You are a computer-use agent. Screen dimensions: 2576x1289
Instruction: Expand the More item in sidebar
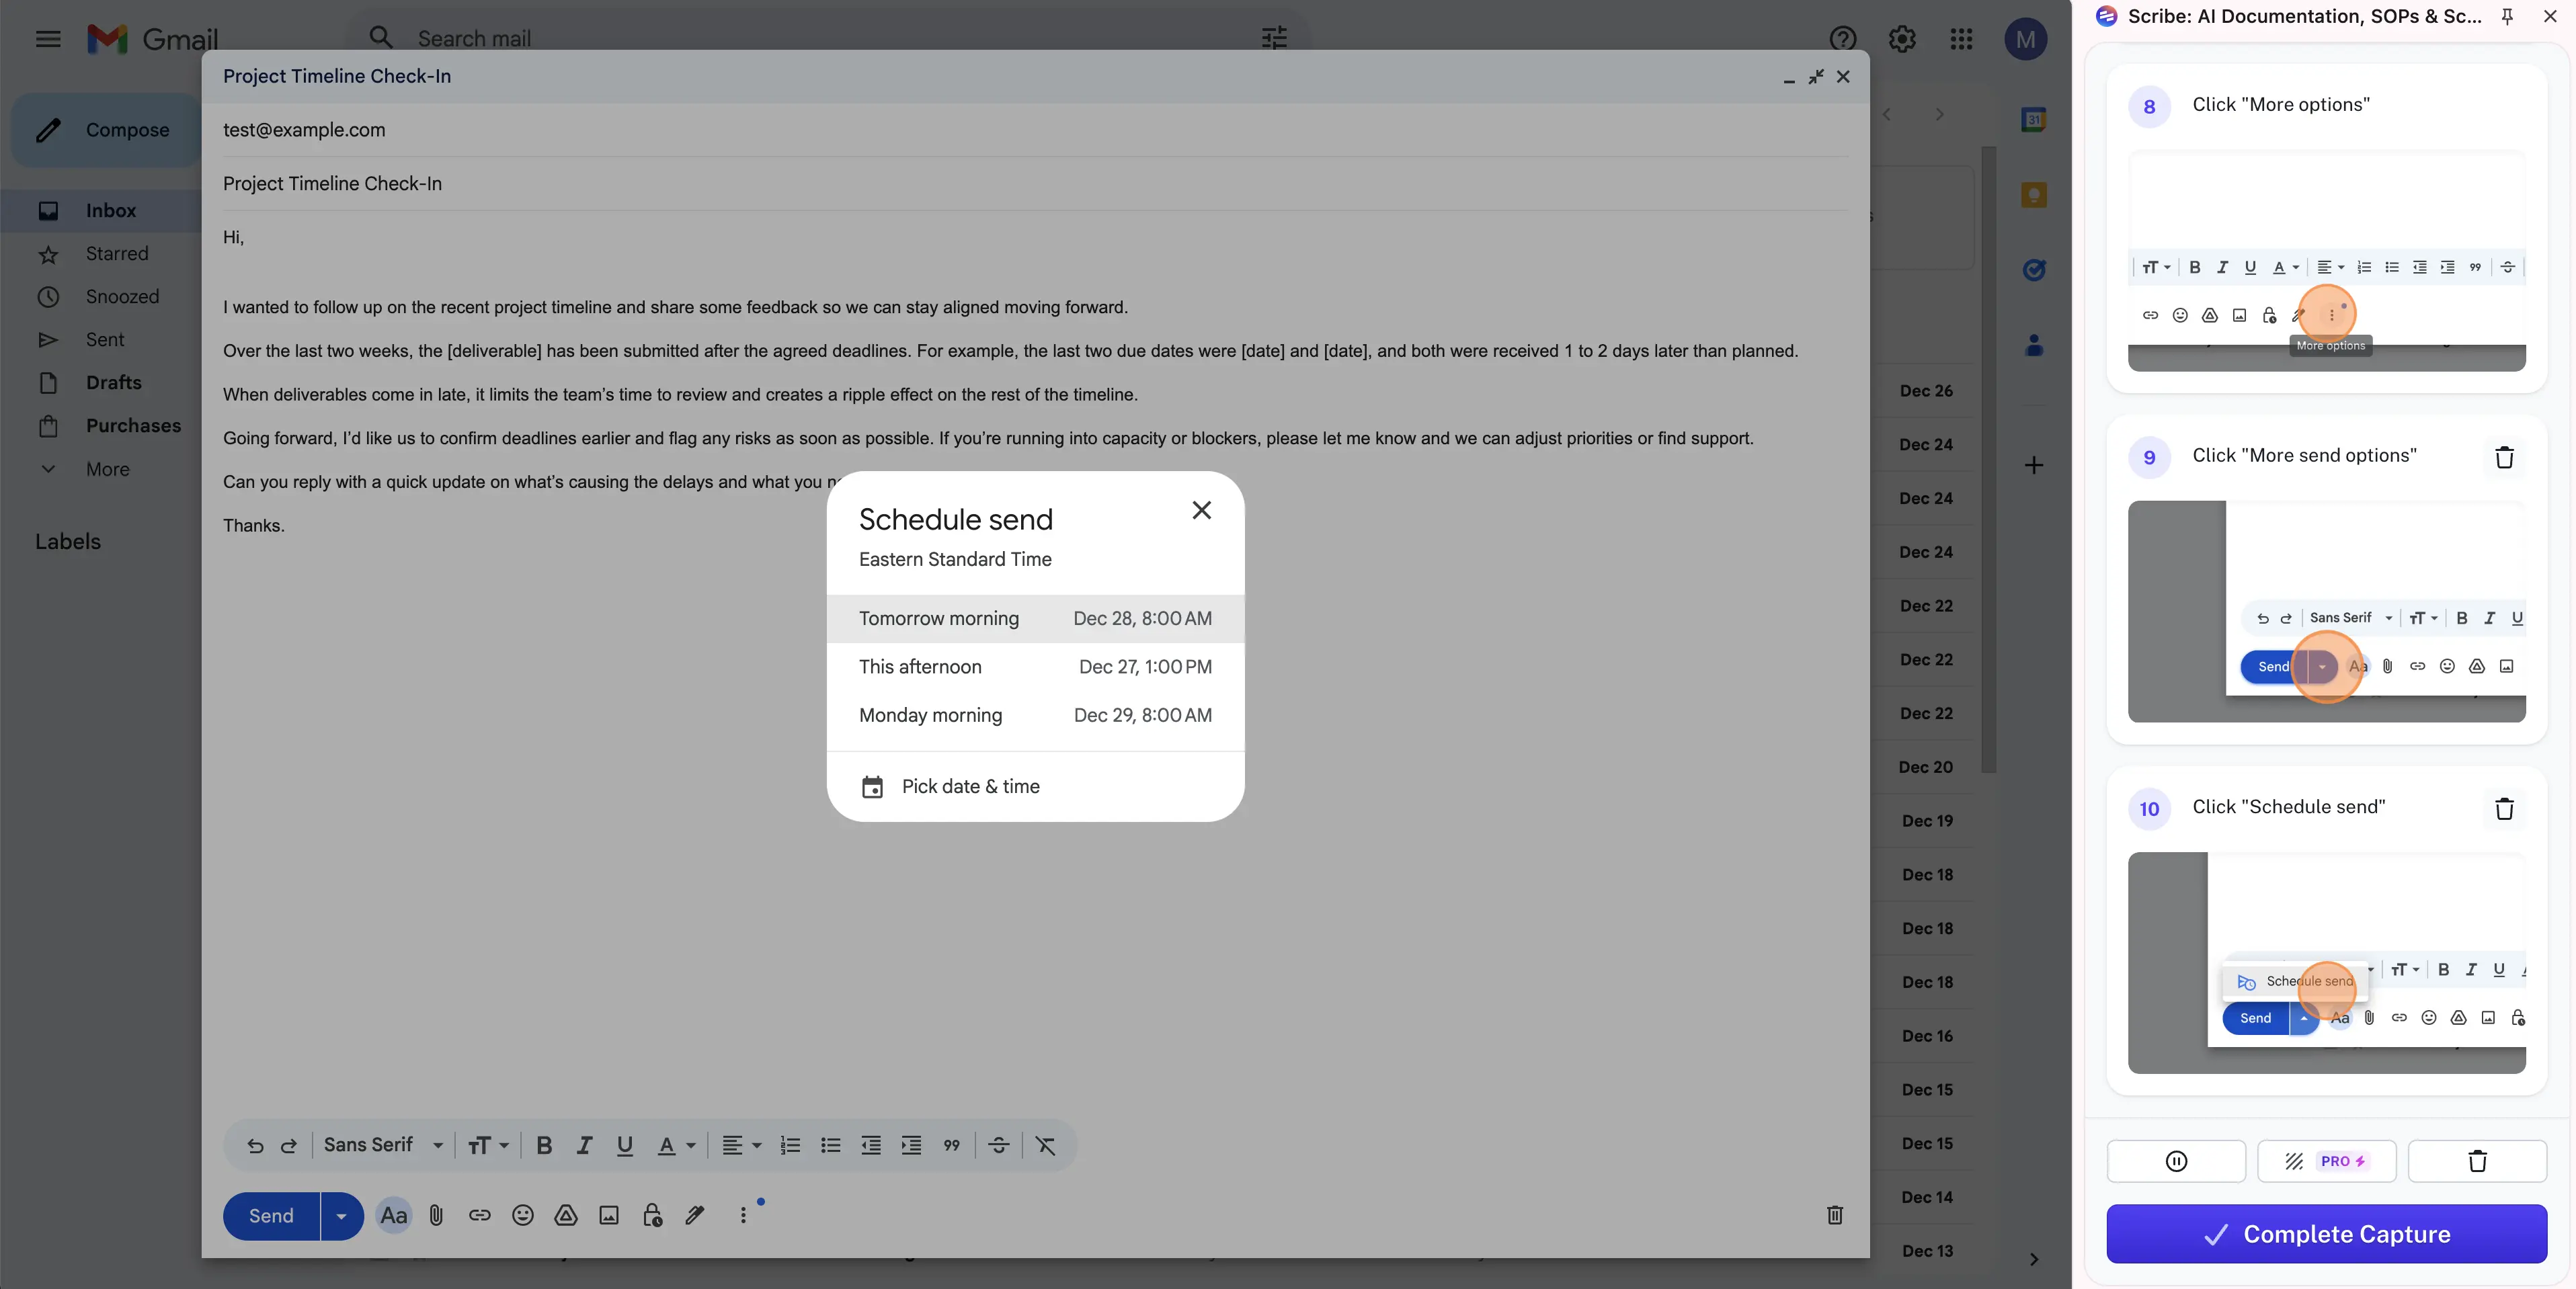tap(107, 469)
